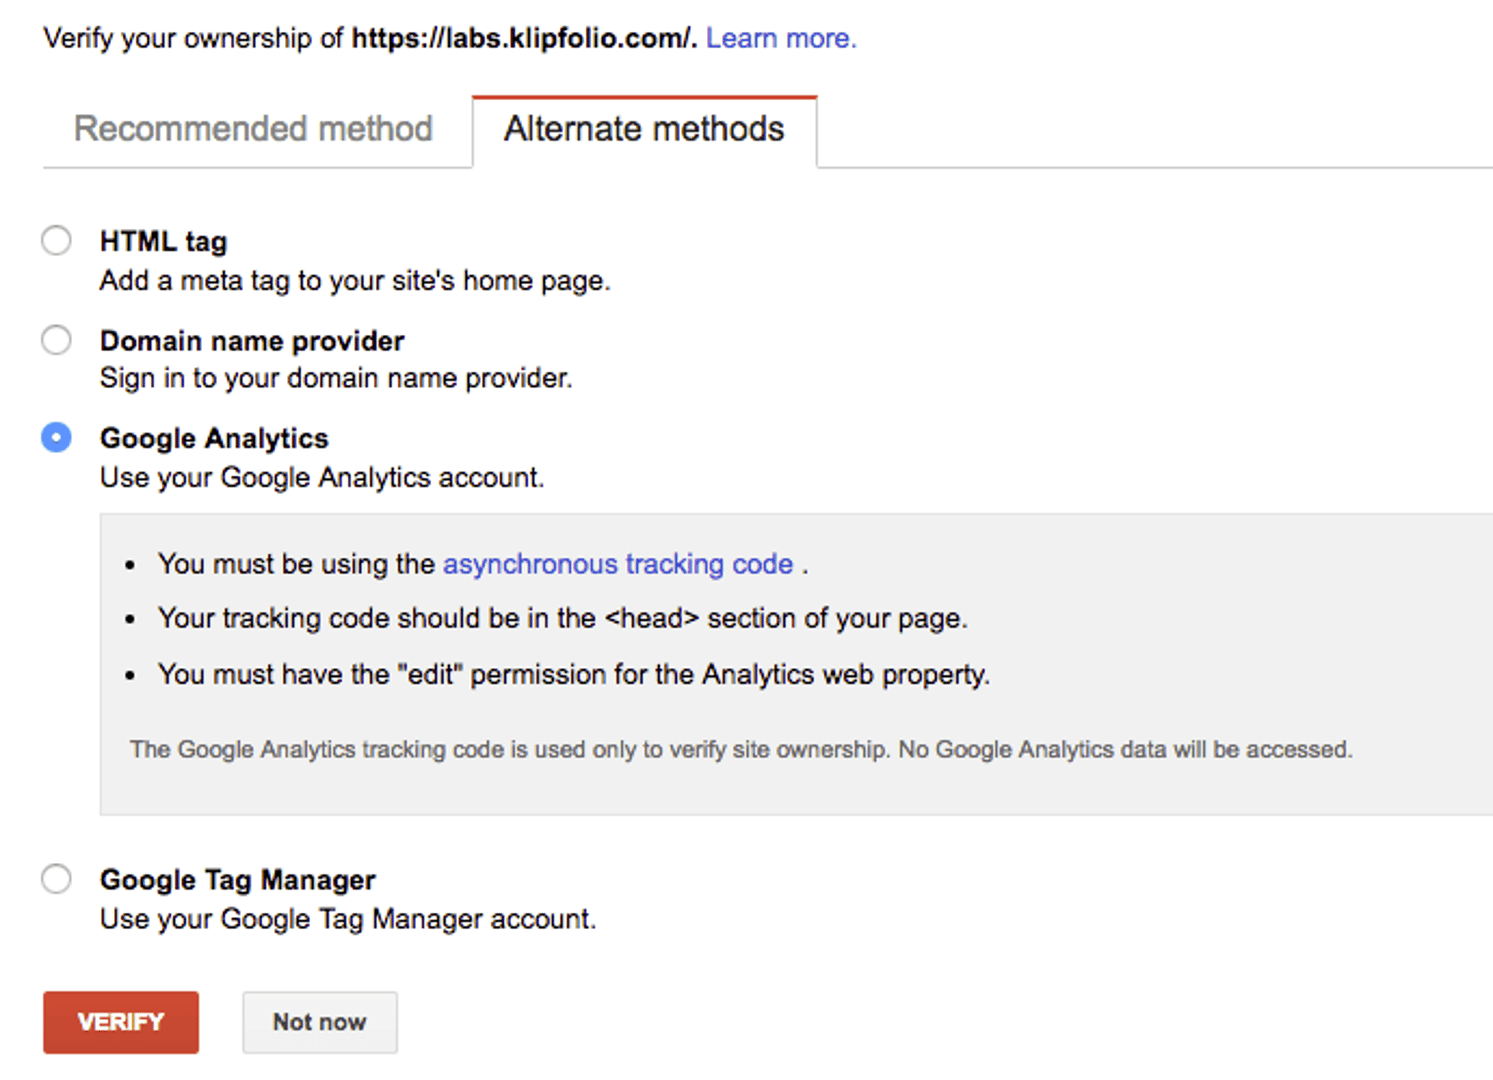
Task: Select the Google Analytics radio button
Action: coord(56,437)
